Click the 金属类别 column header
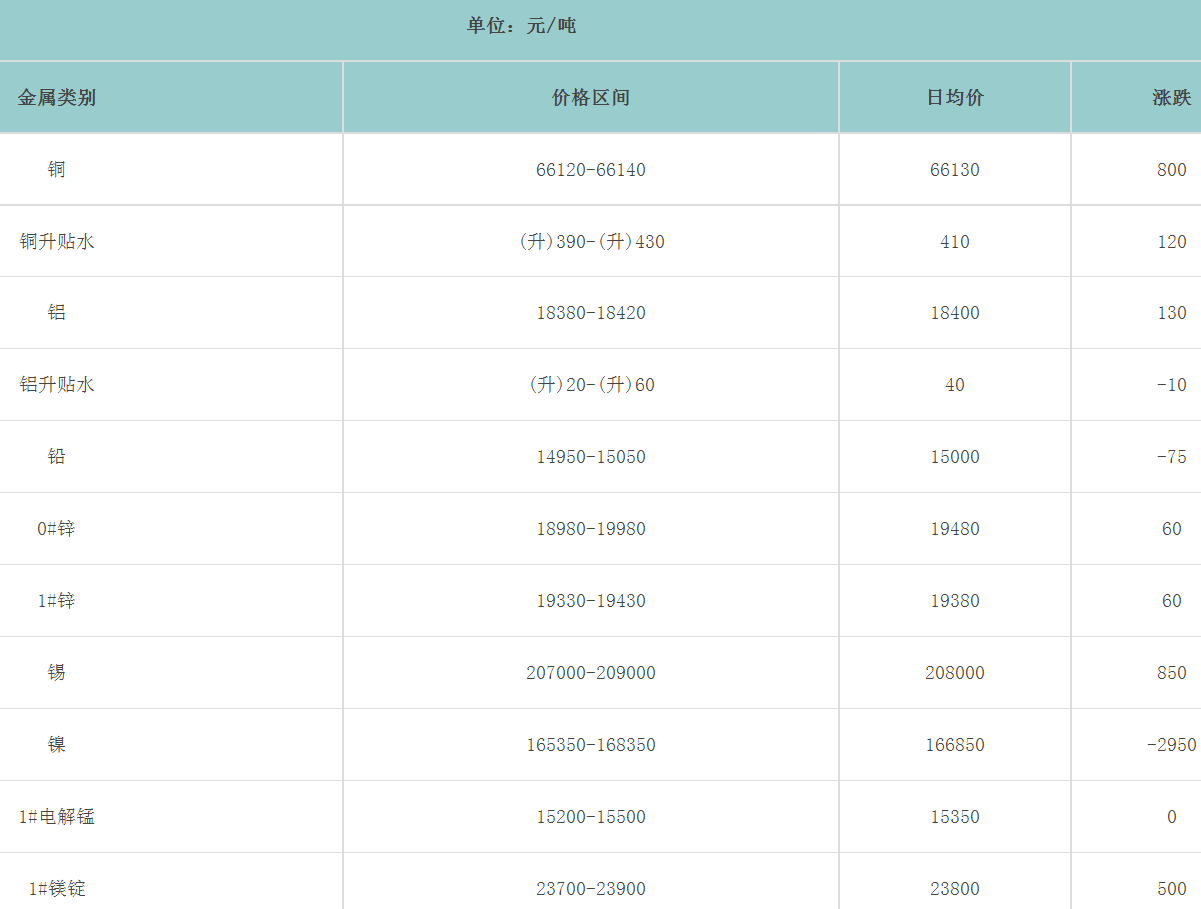The width and height of the screenshot is (1201, 909). tap(57, 98)
